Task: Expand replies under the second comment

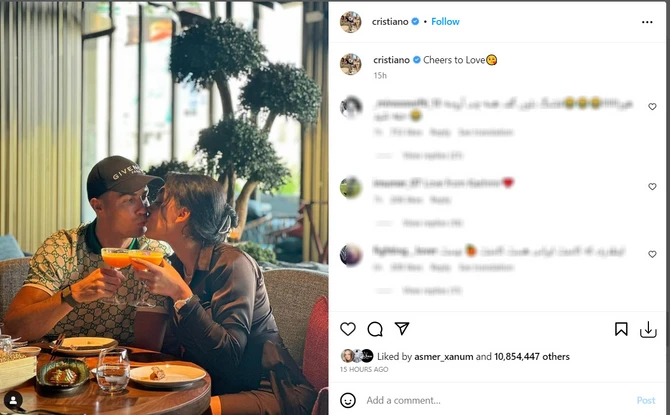Action: [432, 223]
